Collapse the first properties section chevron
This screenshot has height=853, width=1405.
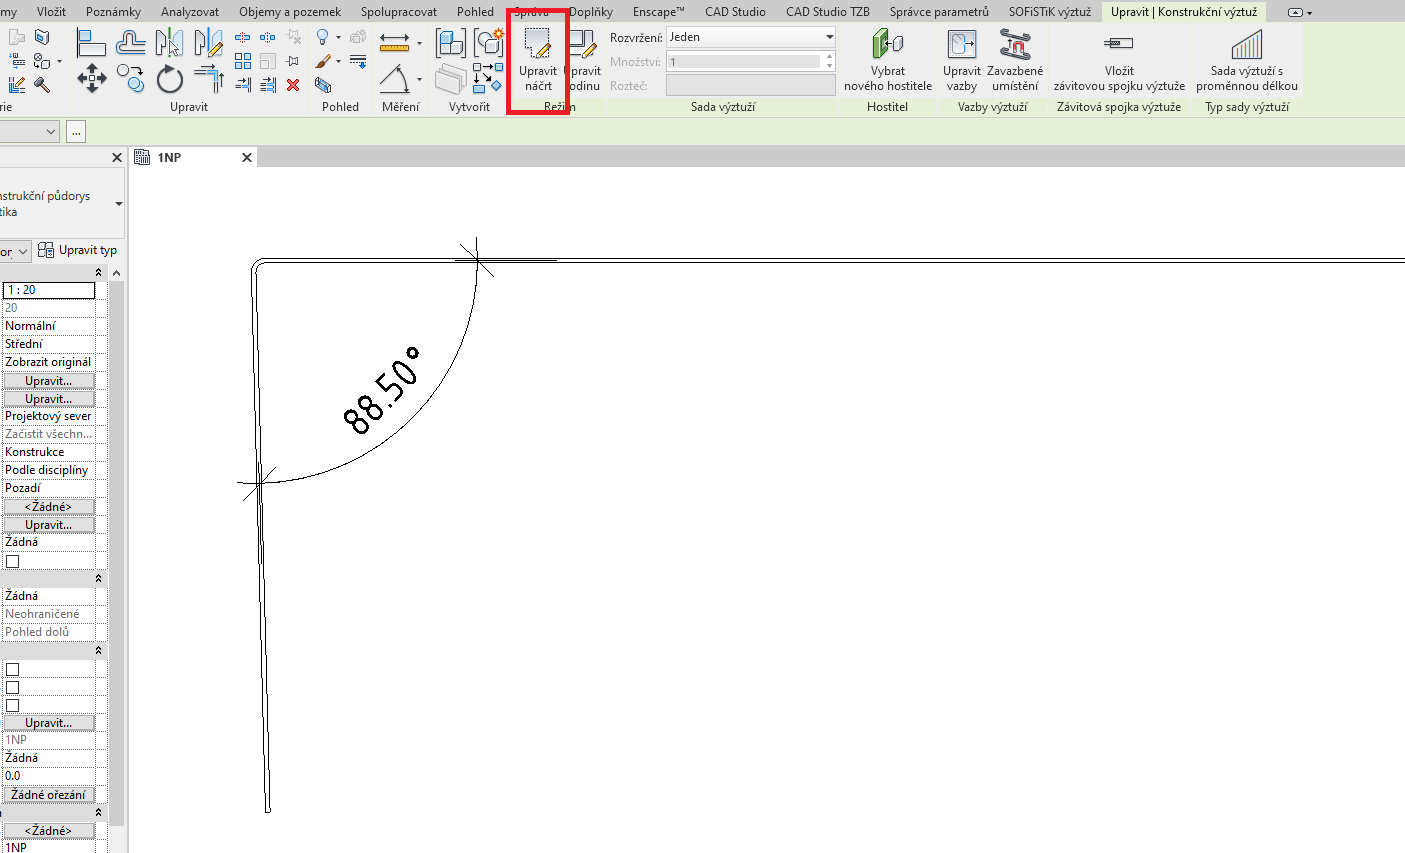coord(98,273)
